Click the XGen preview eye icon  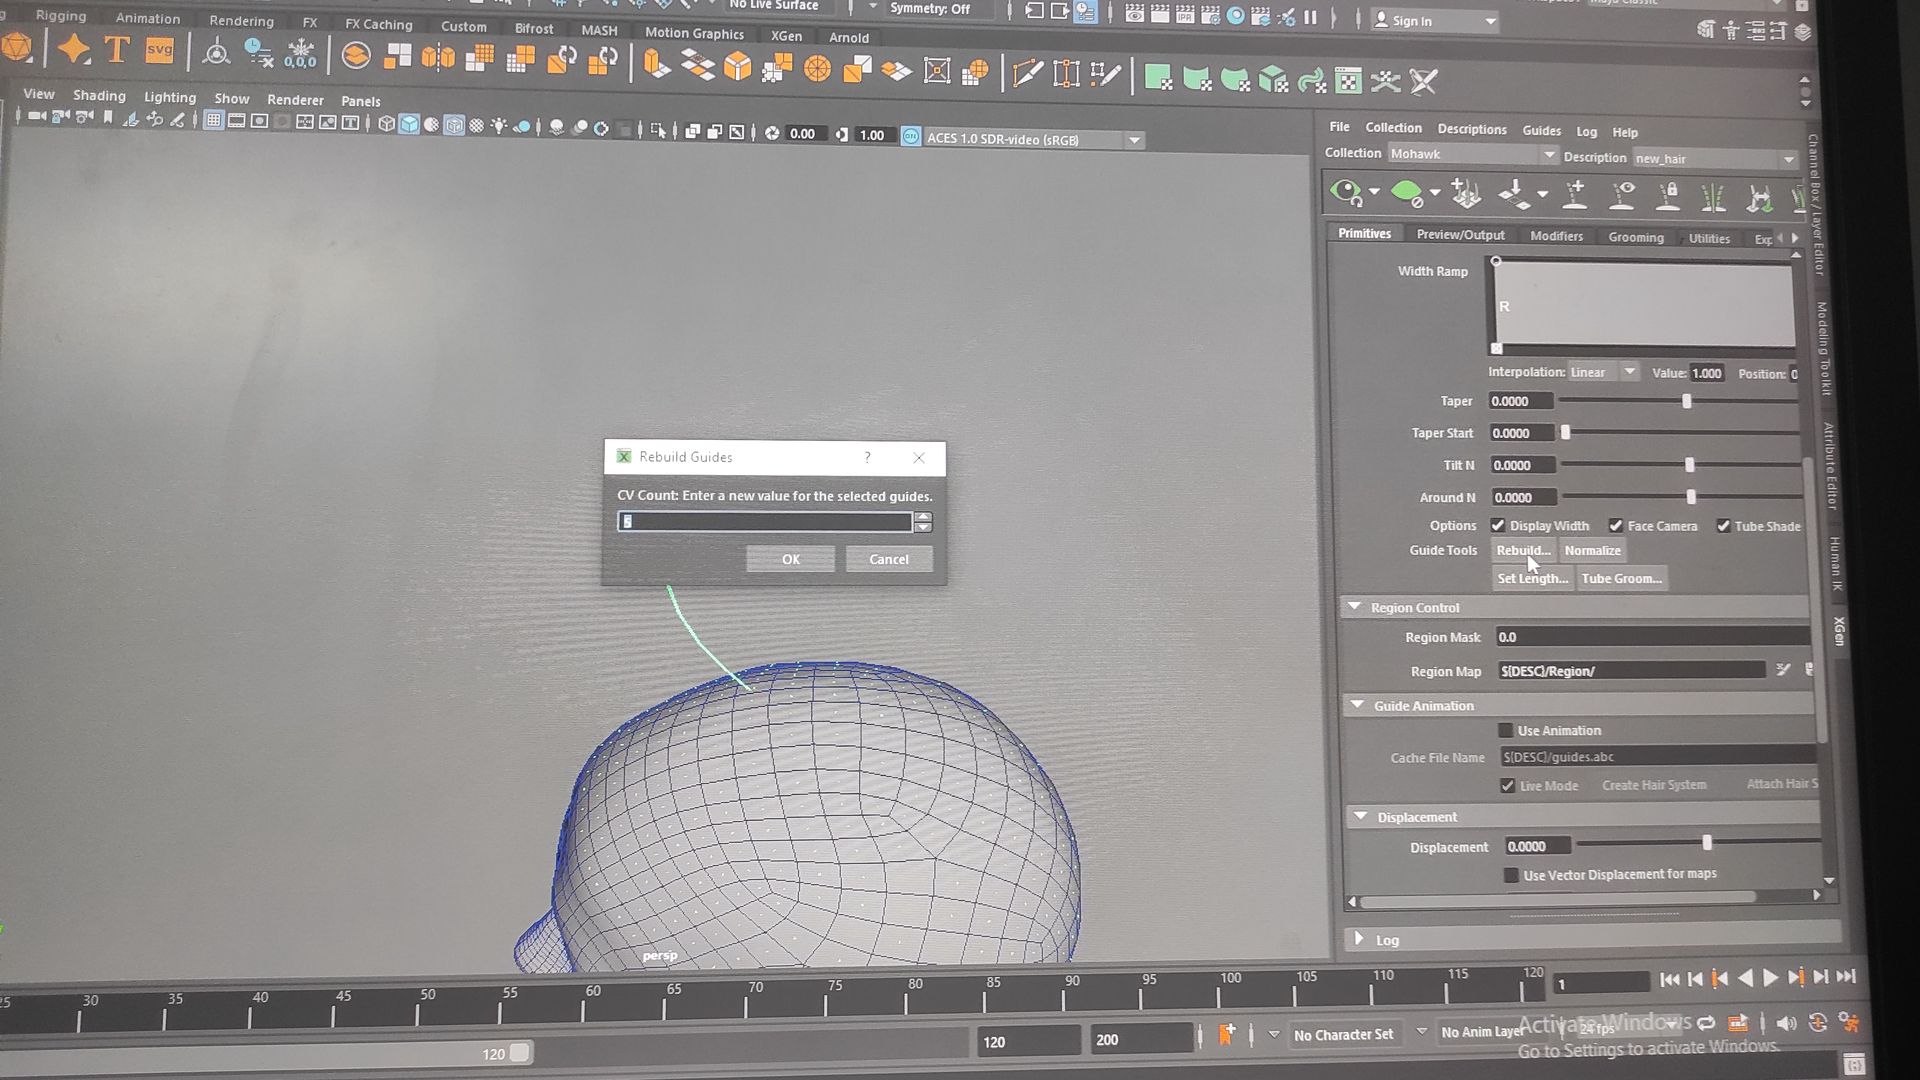pyautogui.click(x=1346, y=192)
